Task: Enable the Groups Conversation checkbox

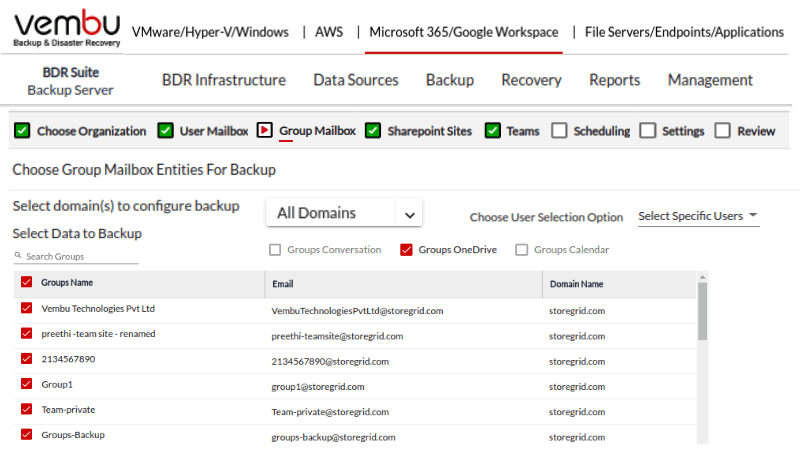Action: tap(275, 250)
